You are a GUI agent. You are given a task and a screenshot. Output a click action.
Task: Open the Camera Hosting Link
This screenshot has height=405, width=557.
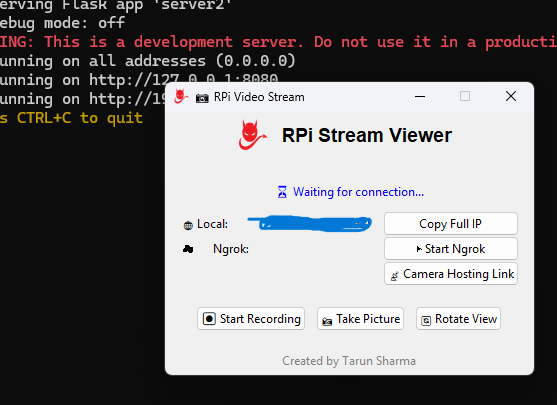coord(450,274)
